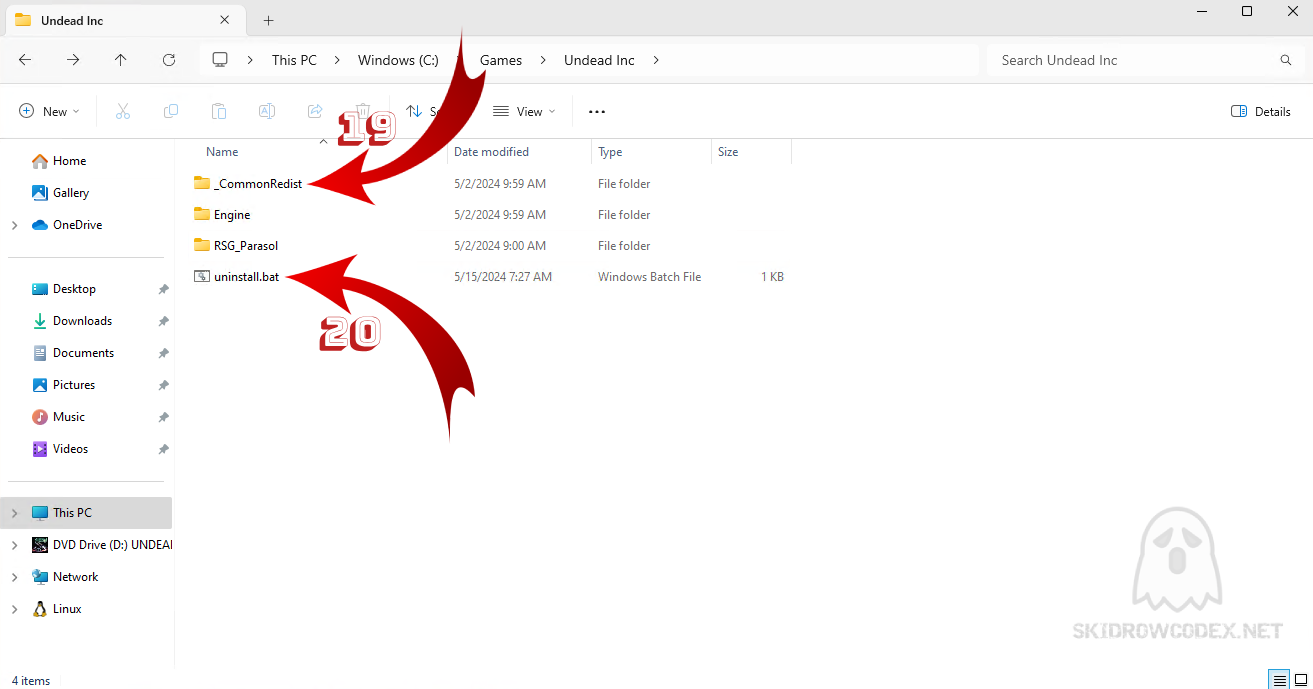Screen dimensions: 1313x689
Task: Toggle the Details pane
Action: tap(1261, 111)
